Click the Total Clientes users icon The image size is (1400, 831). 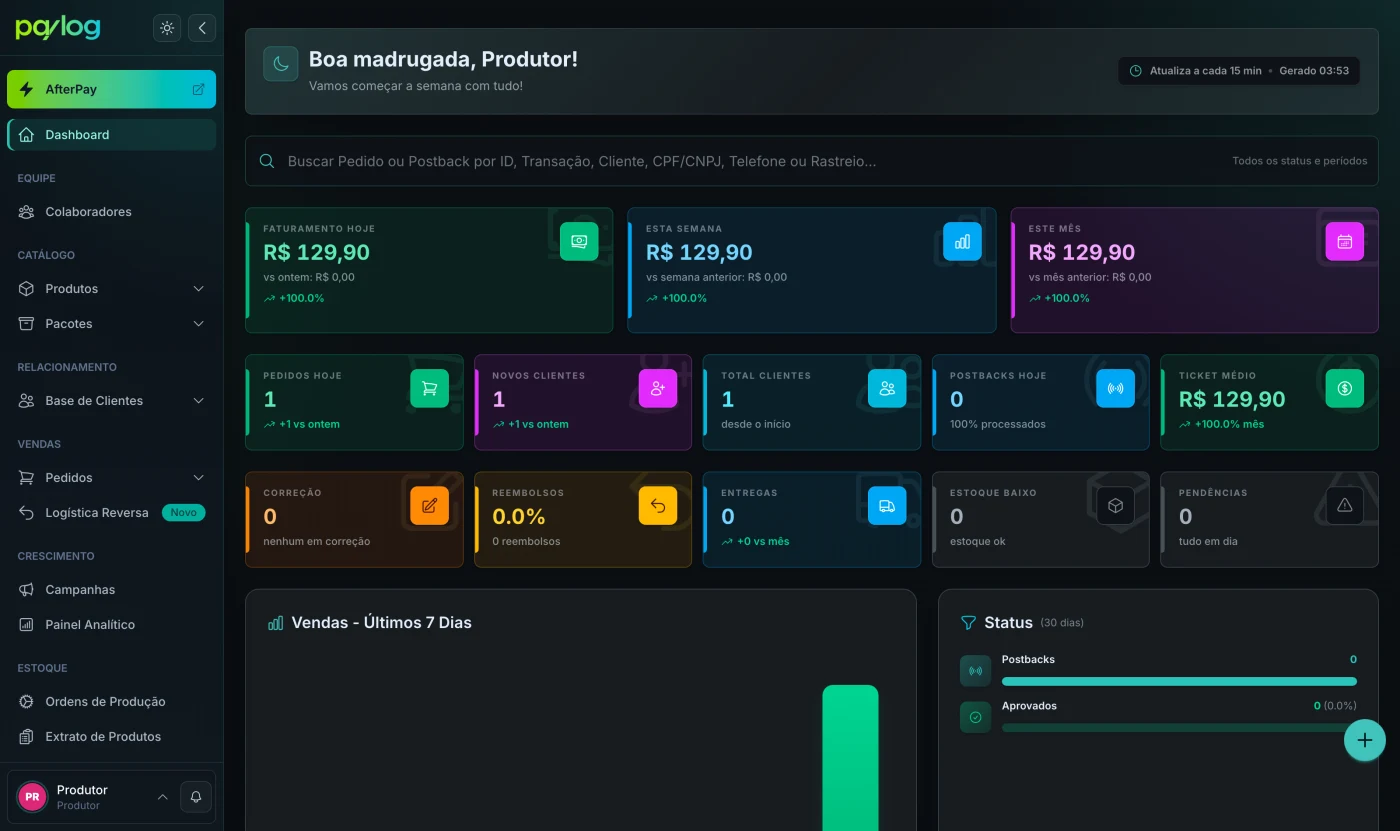coord(887,389)
